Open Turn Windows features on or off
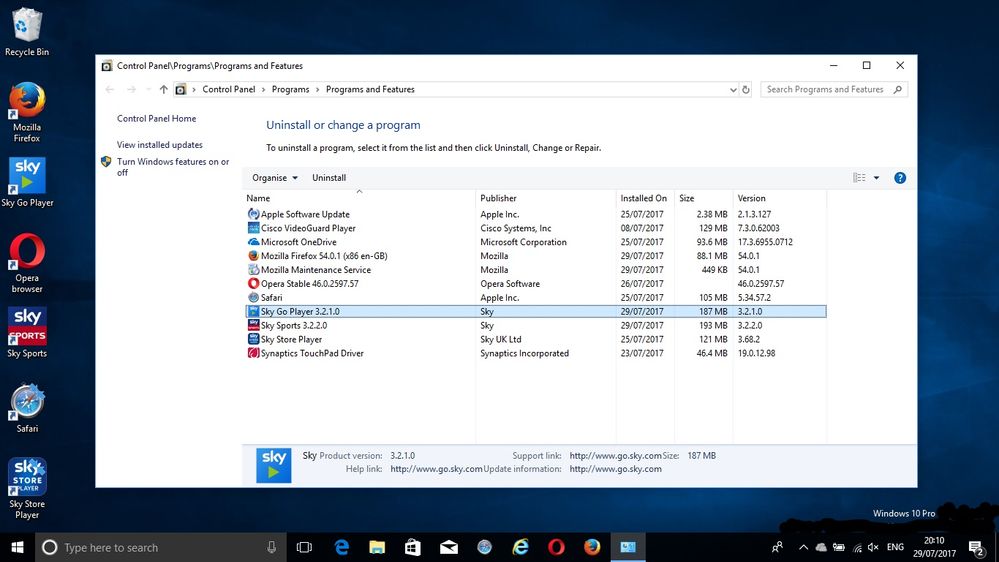This screenshot has height=562, width=999. click(173, 167)
